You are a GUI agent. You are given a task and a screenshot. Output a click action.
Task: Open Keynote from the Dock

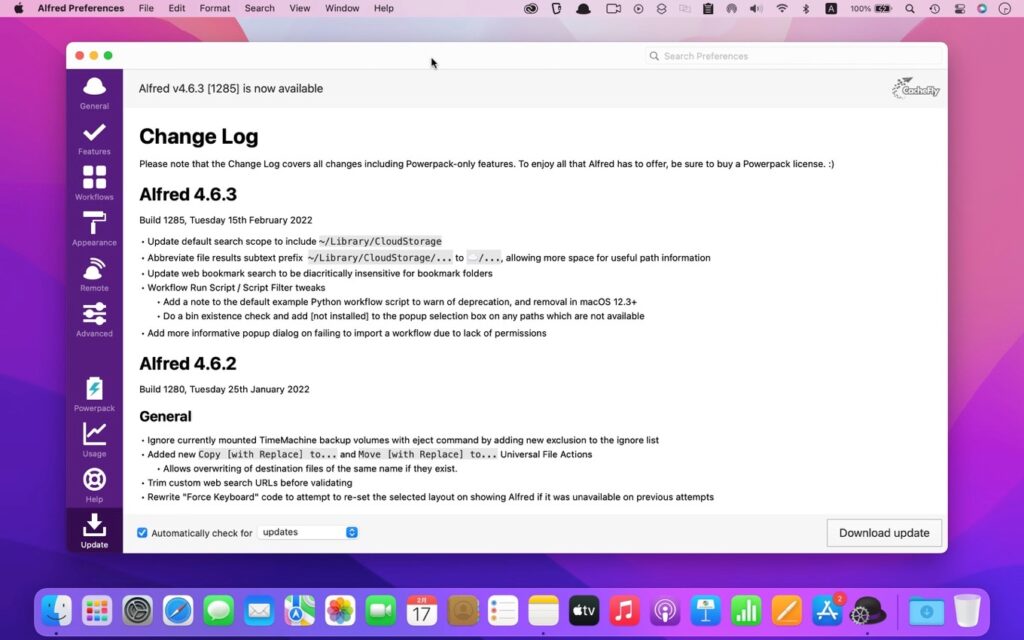(x=705, y=611)
